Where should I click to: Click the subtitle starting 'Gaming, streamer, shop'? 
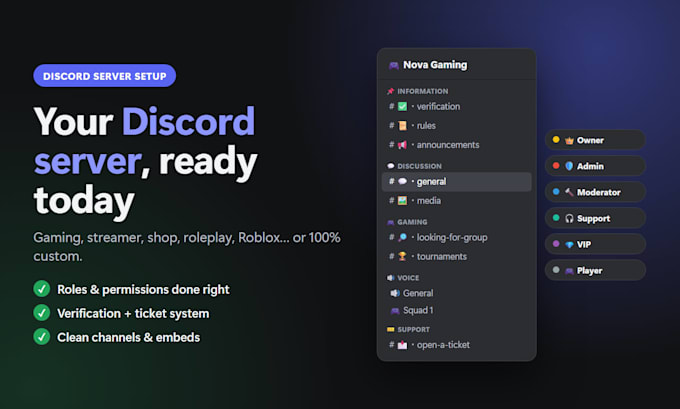(187, 247)
